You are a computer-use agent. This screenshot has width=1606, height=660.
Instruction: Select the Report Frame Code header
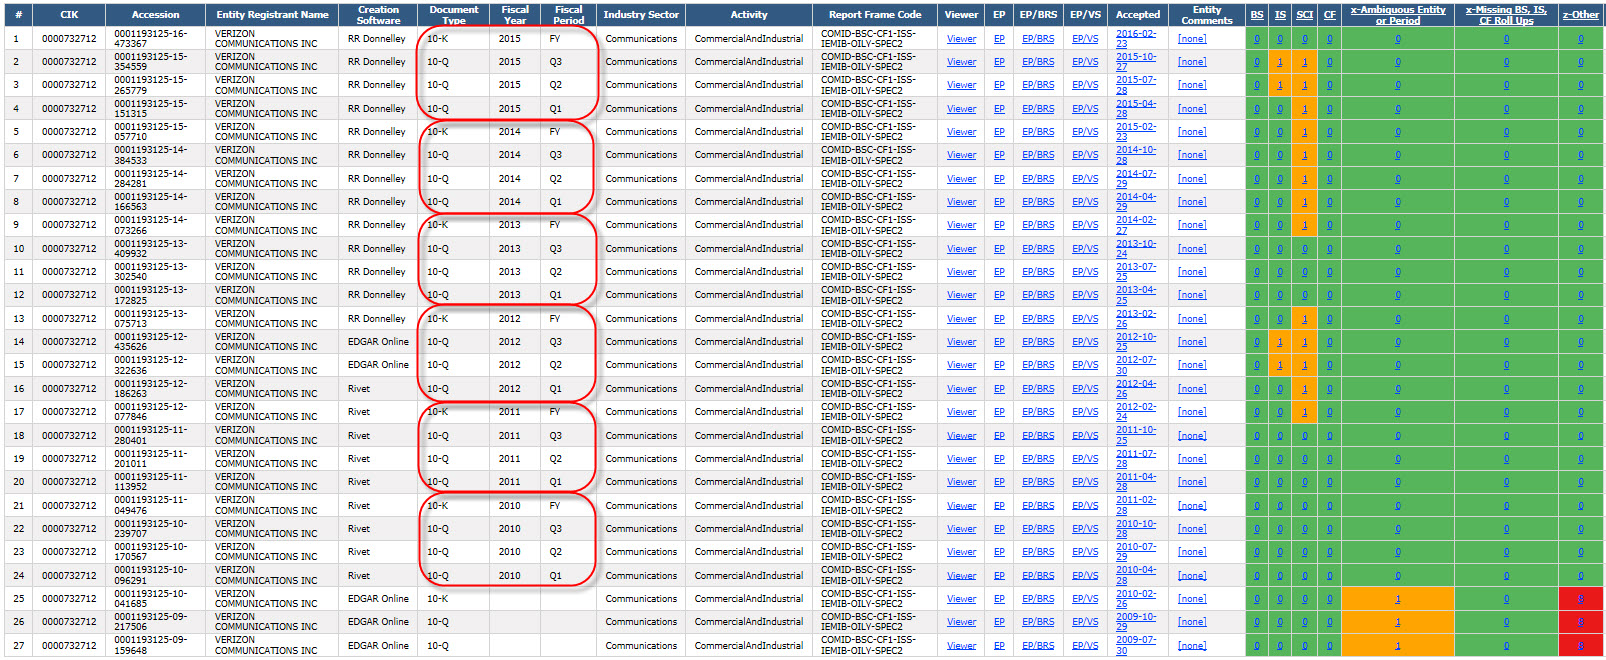[x=875, y=15]
